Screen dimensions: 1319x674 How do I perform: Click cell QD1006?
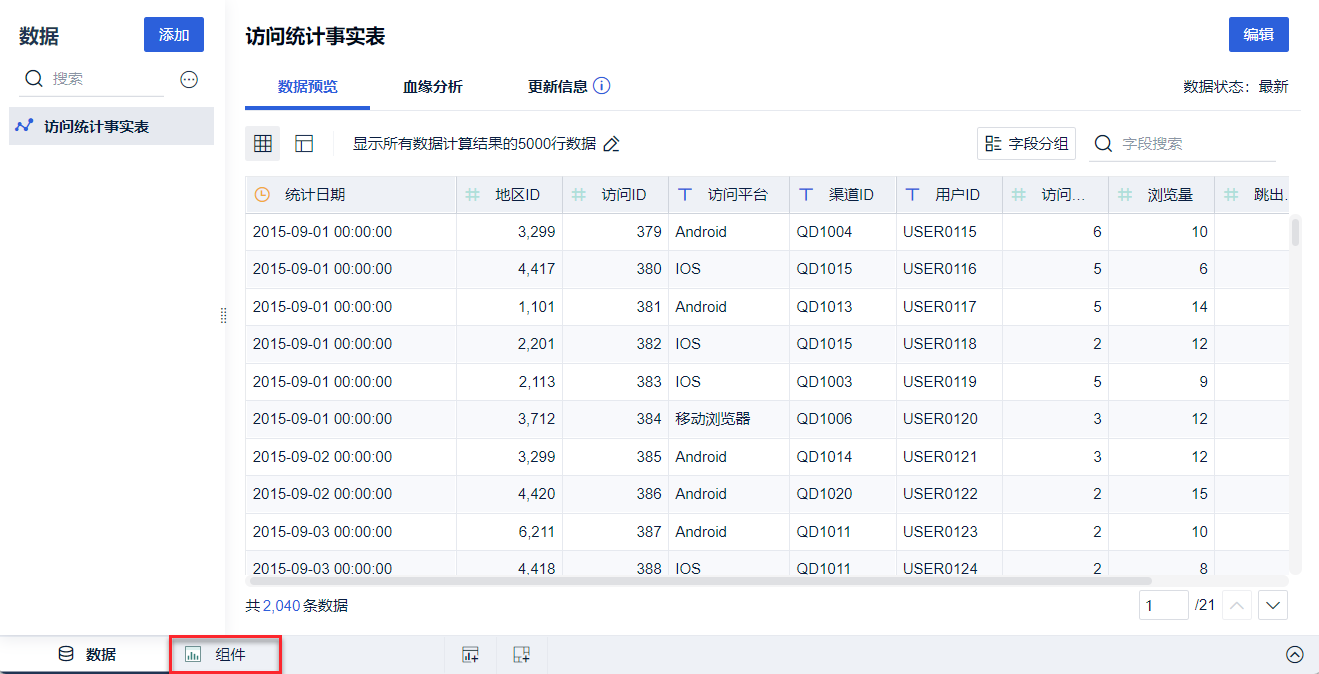(x=843, y=419)
